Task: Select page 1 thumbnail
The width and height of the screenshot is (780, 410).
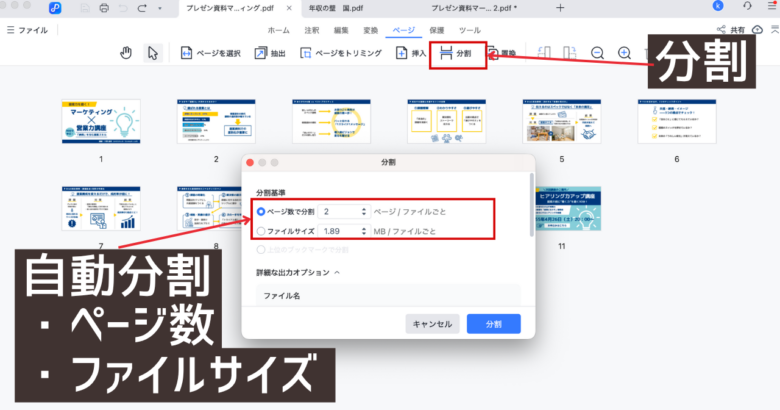Action: (x=100, y=123)
